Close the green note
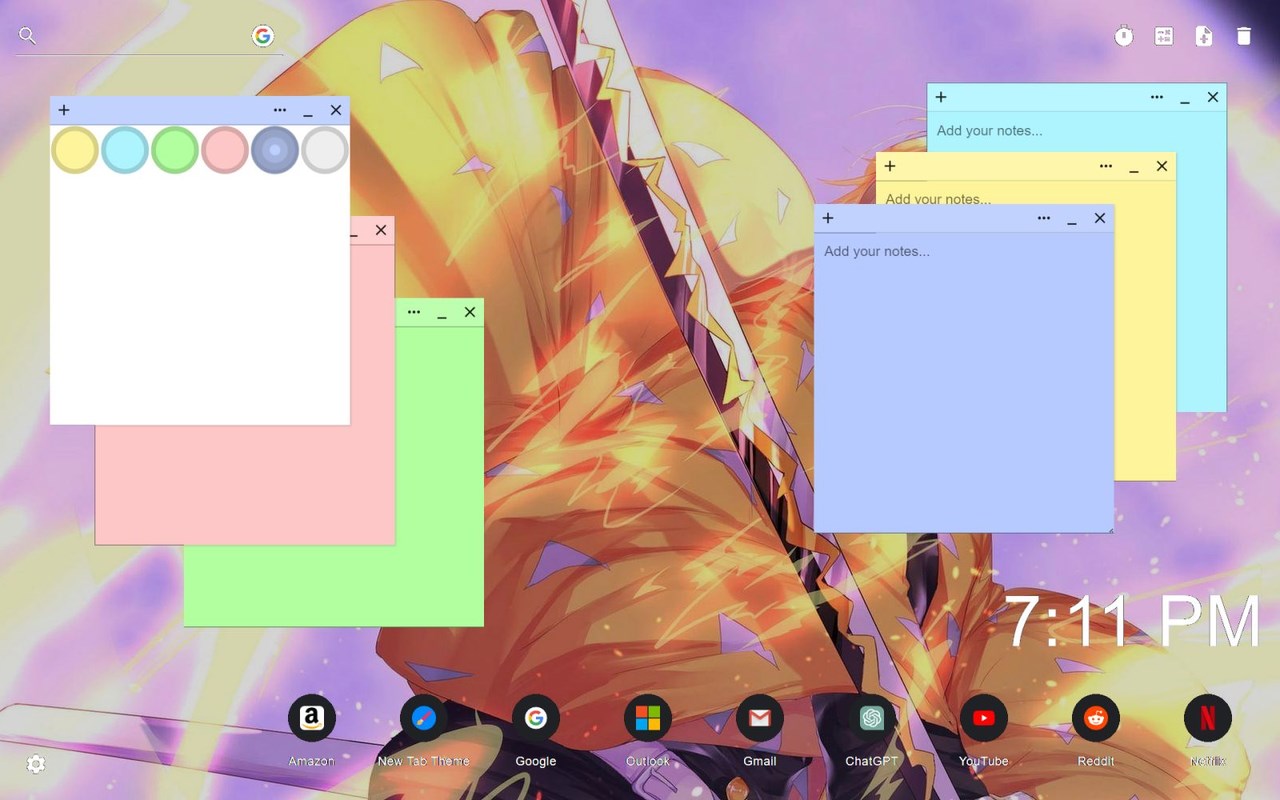The image size is (1280, 800). pyautogui.click(x=470, y=312)
